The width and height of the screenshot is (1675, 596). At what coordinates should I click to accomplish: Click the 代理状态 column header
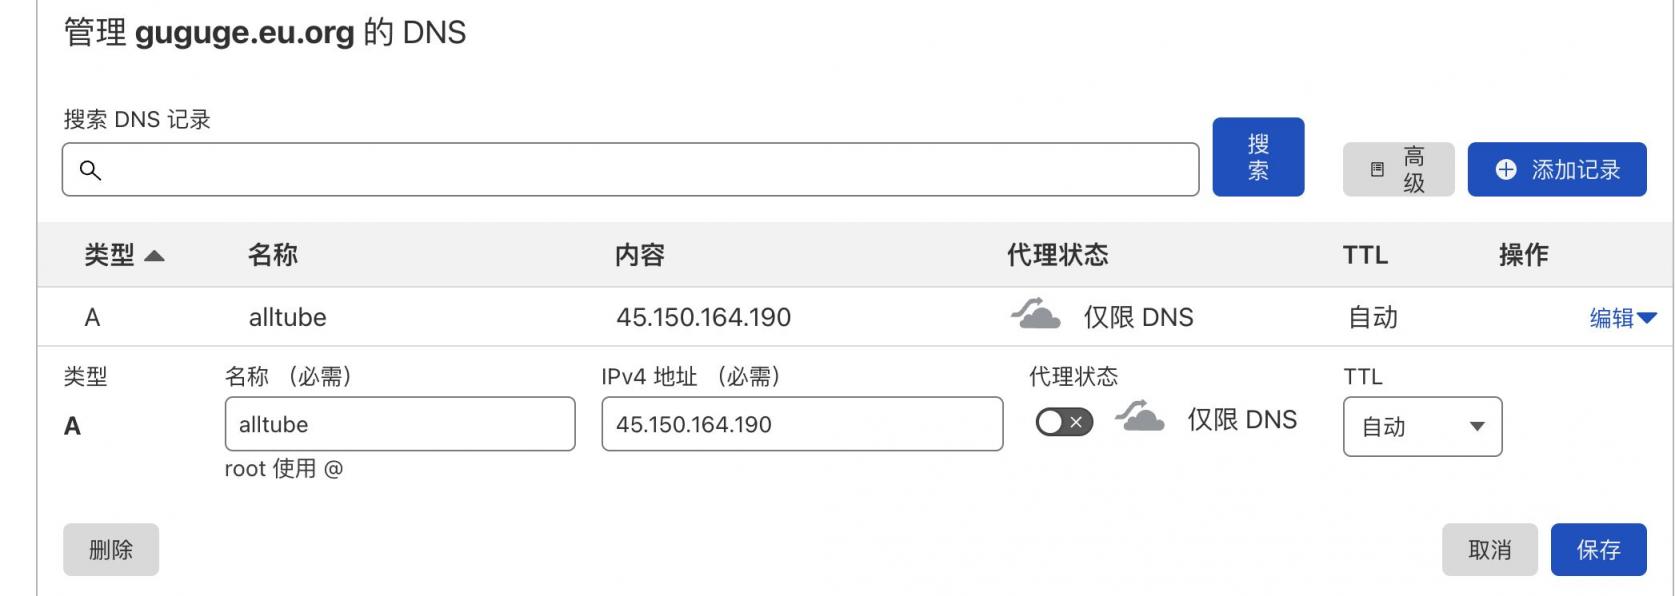1057,255
